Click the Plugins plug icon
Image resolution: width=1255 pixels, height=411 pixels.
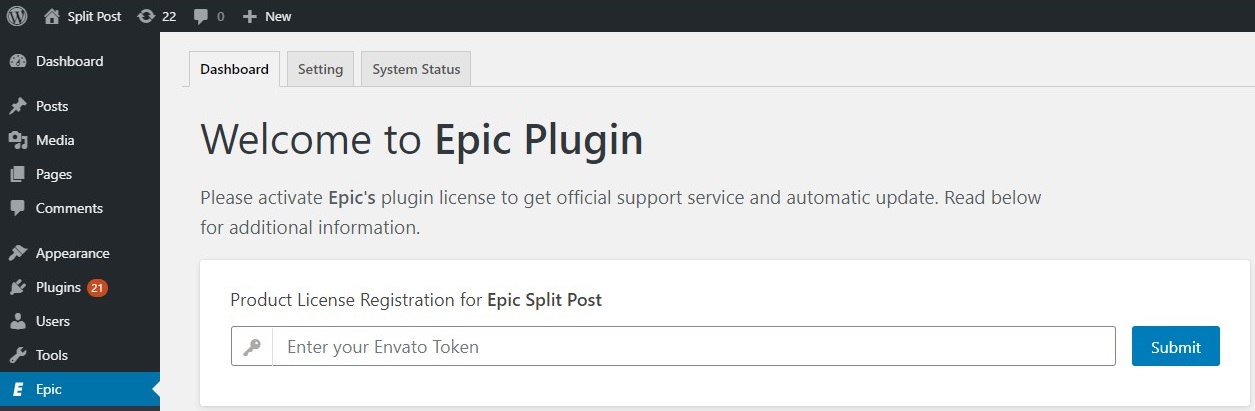click(x=17, y=287)
